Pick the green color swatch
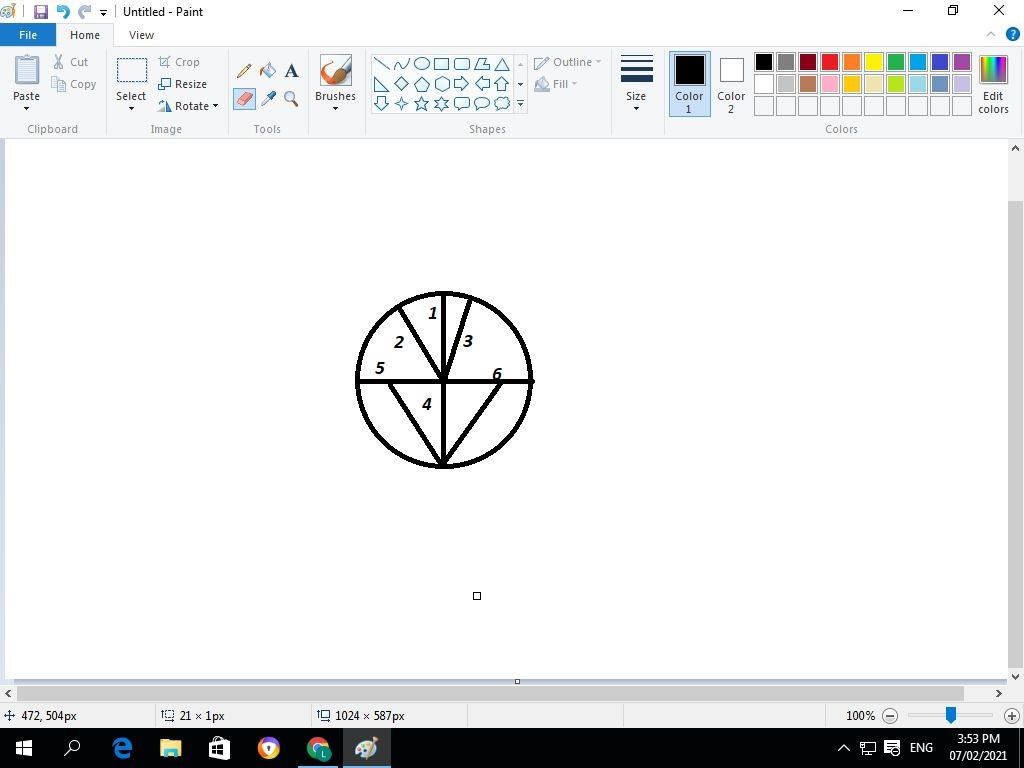Image resolution: width=1024 pixels, height=768 pixels. tap(896, 62)
